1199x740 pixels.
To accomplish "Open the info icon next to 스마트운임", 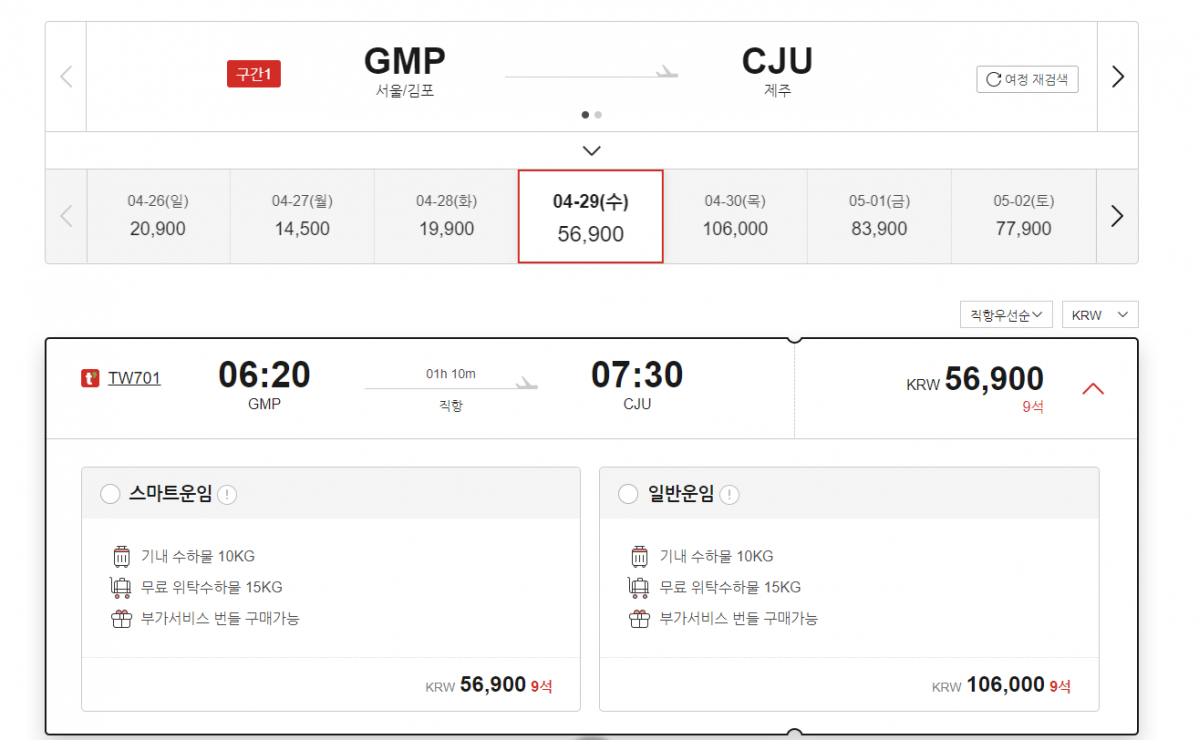I will click(x=227, y=493).
